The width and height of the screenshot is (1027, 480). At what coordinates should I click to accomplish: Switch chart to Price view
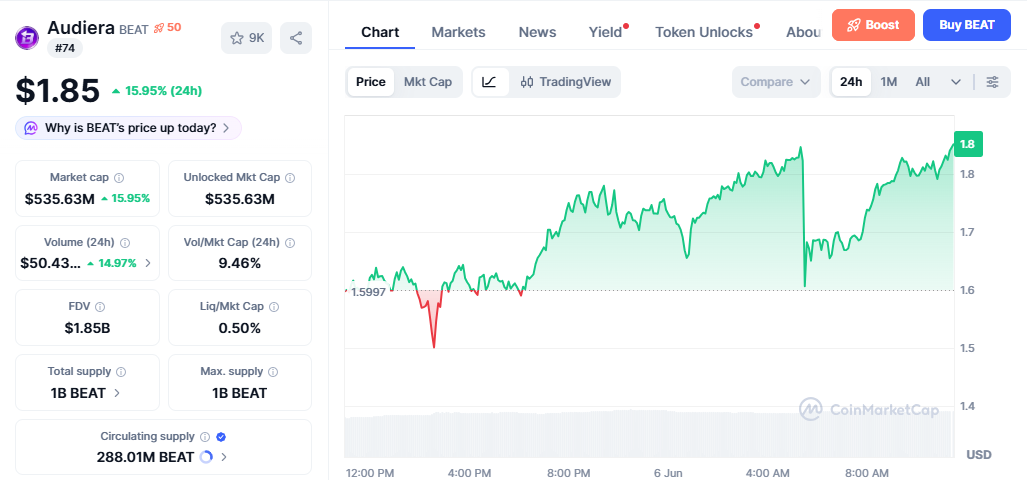371,82
